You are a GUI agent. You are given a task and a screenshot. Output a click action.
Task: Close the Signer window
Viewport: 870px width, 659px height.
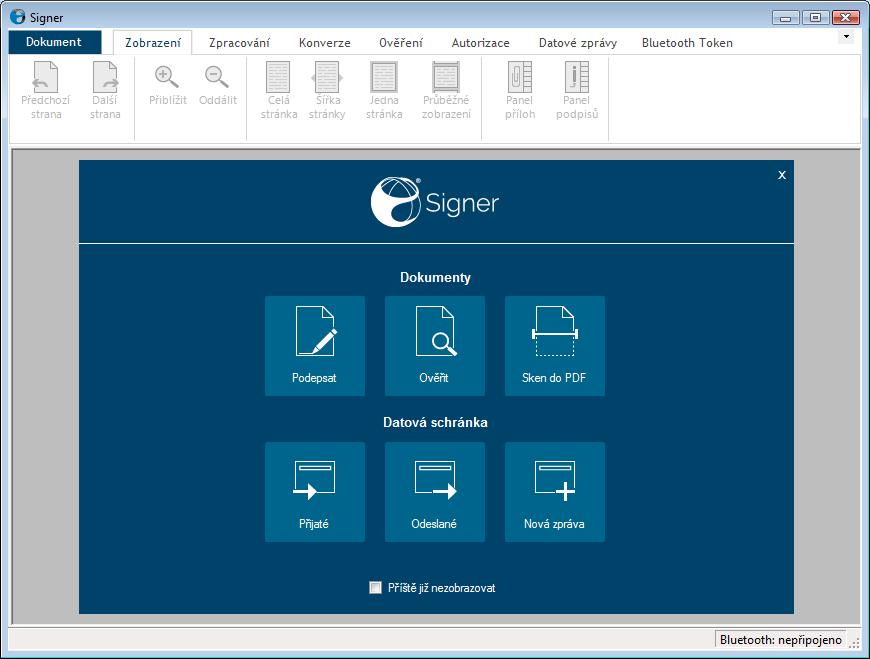[x=846, y=18]
